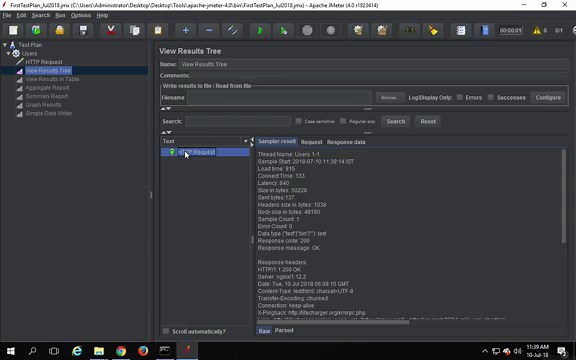Open the function helper list icon
The height and width of the screenshot is (360, 576).
click(x=461, y=30)
